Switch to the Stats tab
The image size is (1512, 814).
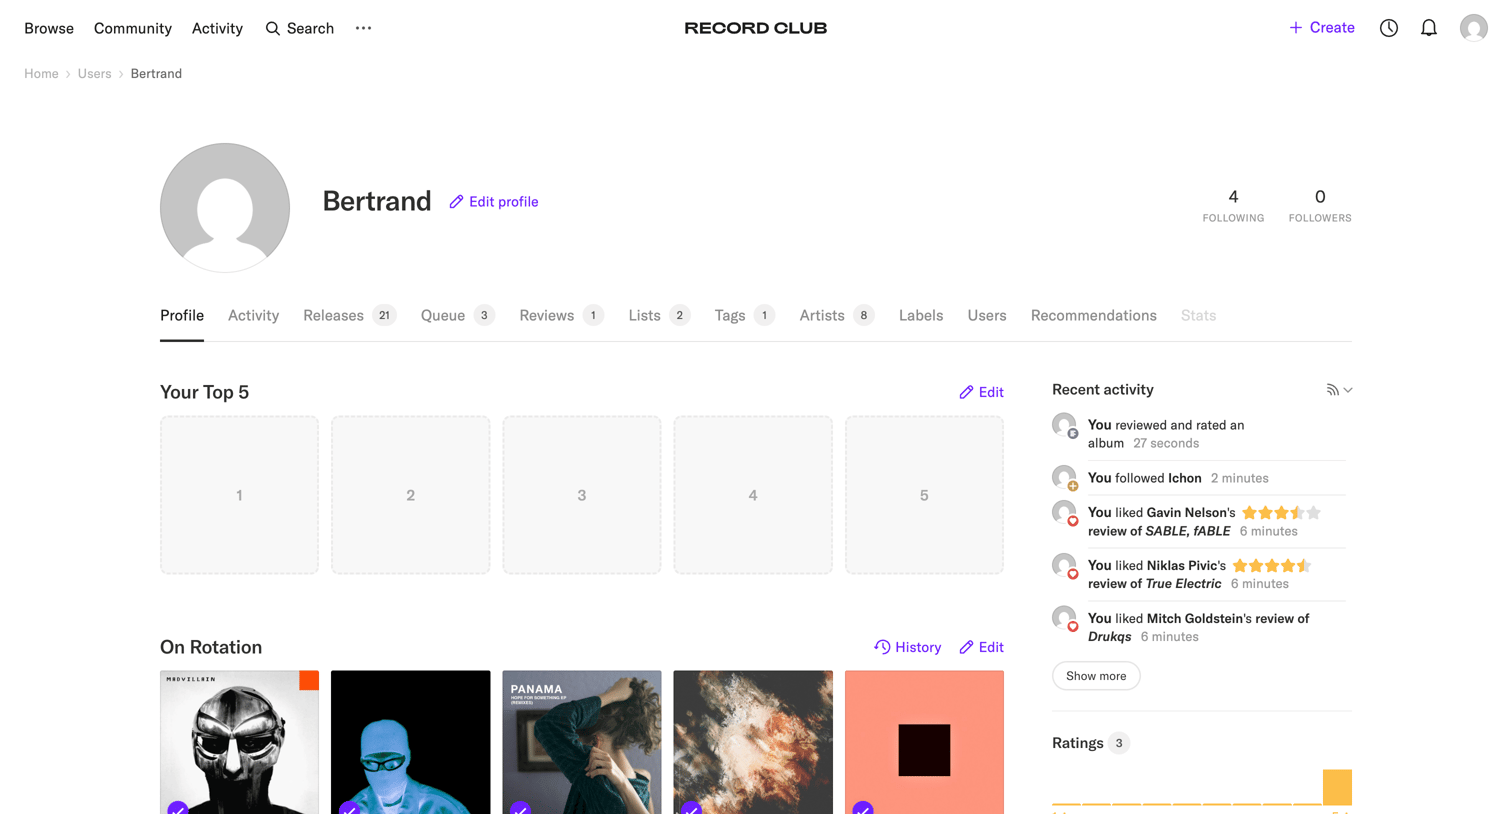point(1198,315)
